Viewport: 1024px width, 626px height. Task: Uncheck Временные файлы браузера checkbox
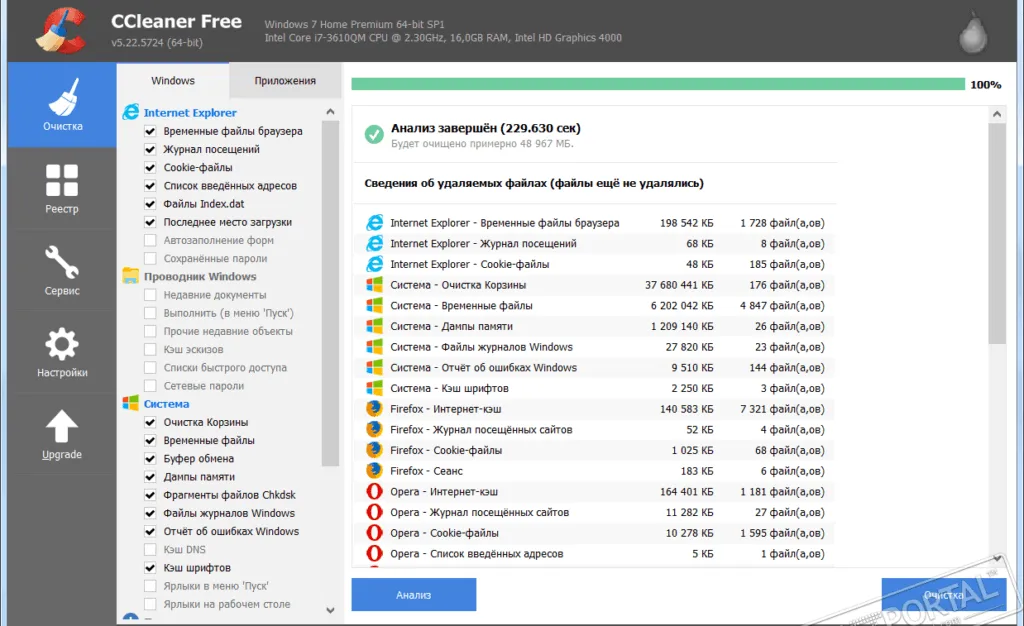(150, 131)
